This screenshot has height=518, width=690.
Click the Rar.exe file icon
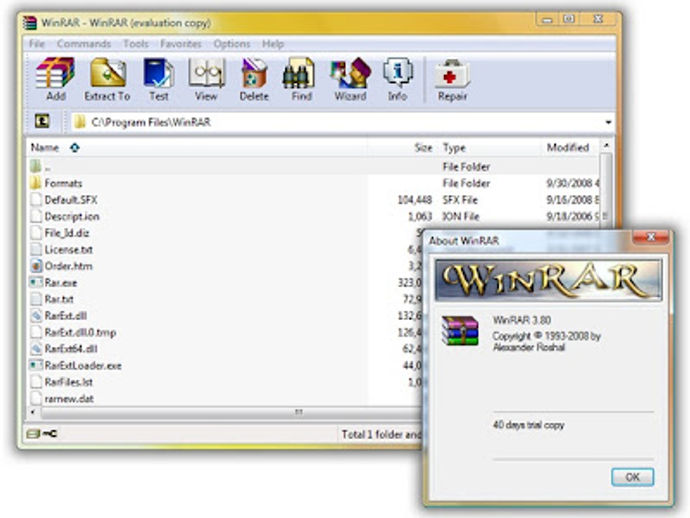tap(36, 282)
